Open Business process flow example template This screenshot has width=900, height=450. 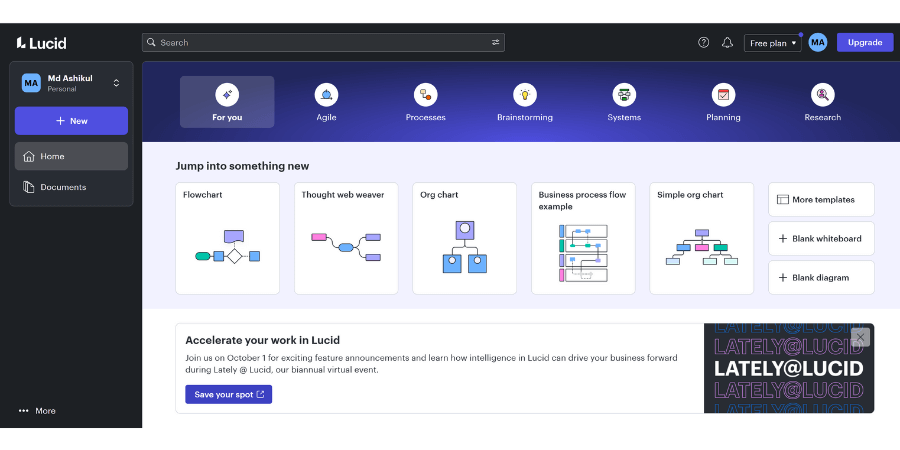click(x=583, y=238)
